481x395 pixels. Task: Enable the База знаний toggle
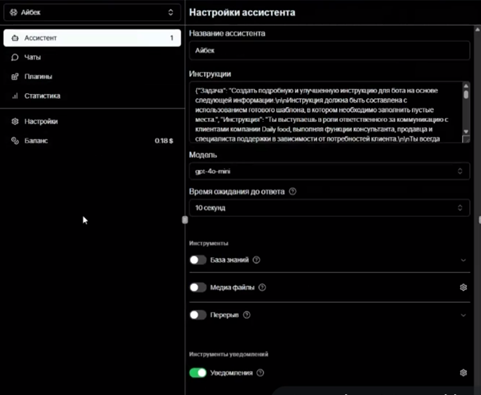pyautogui.click(x=198, y=260)
